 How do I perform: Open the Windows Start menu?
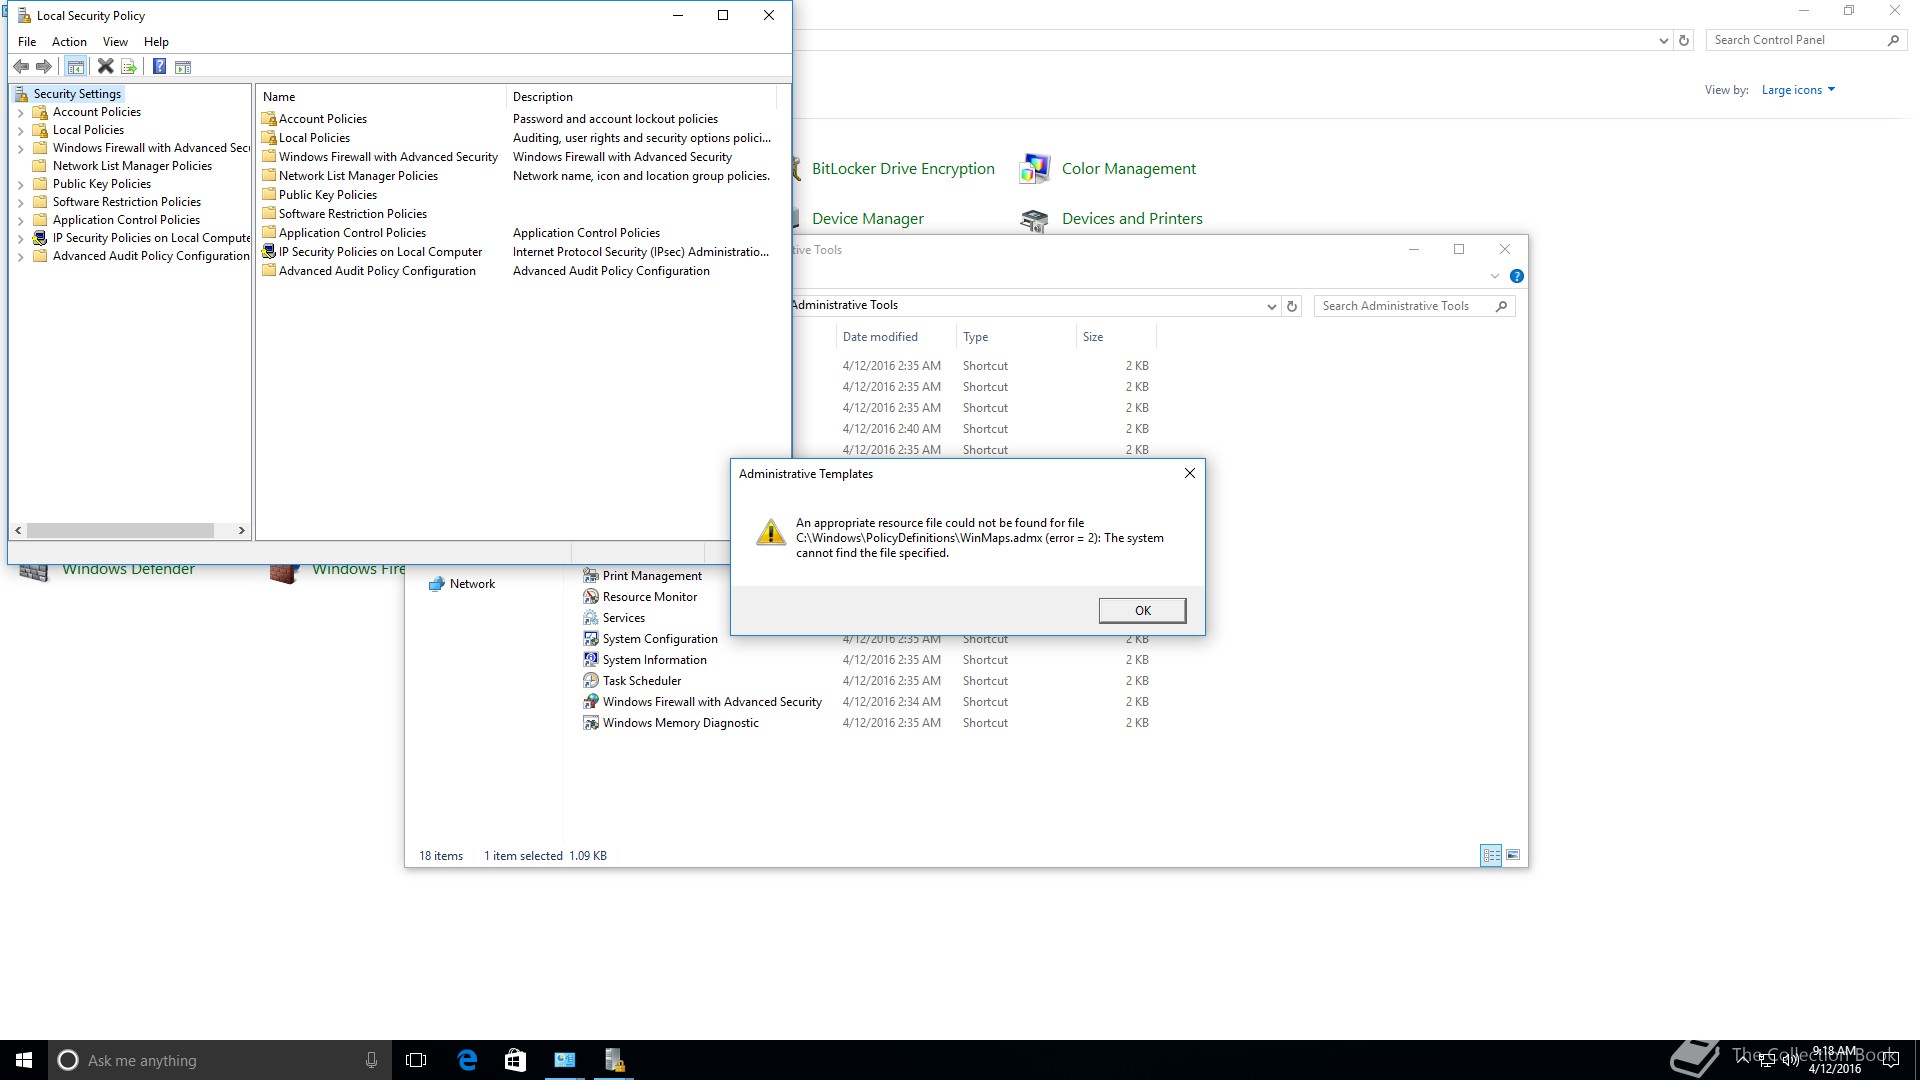[x=24, y=1060]
